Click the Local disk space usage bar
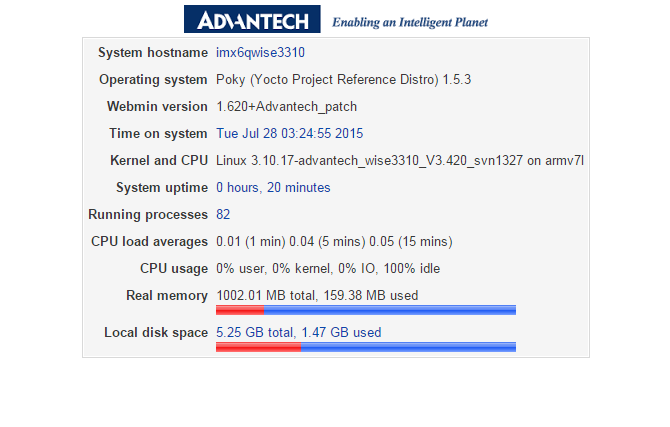 [x=365, y=347]
